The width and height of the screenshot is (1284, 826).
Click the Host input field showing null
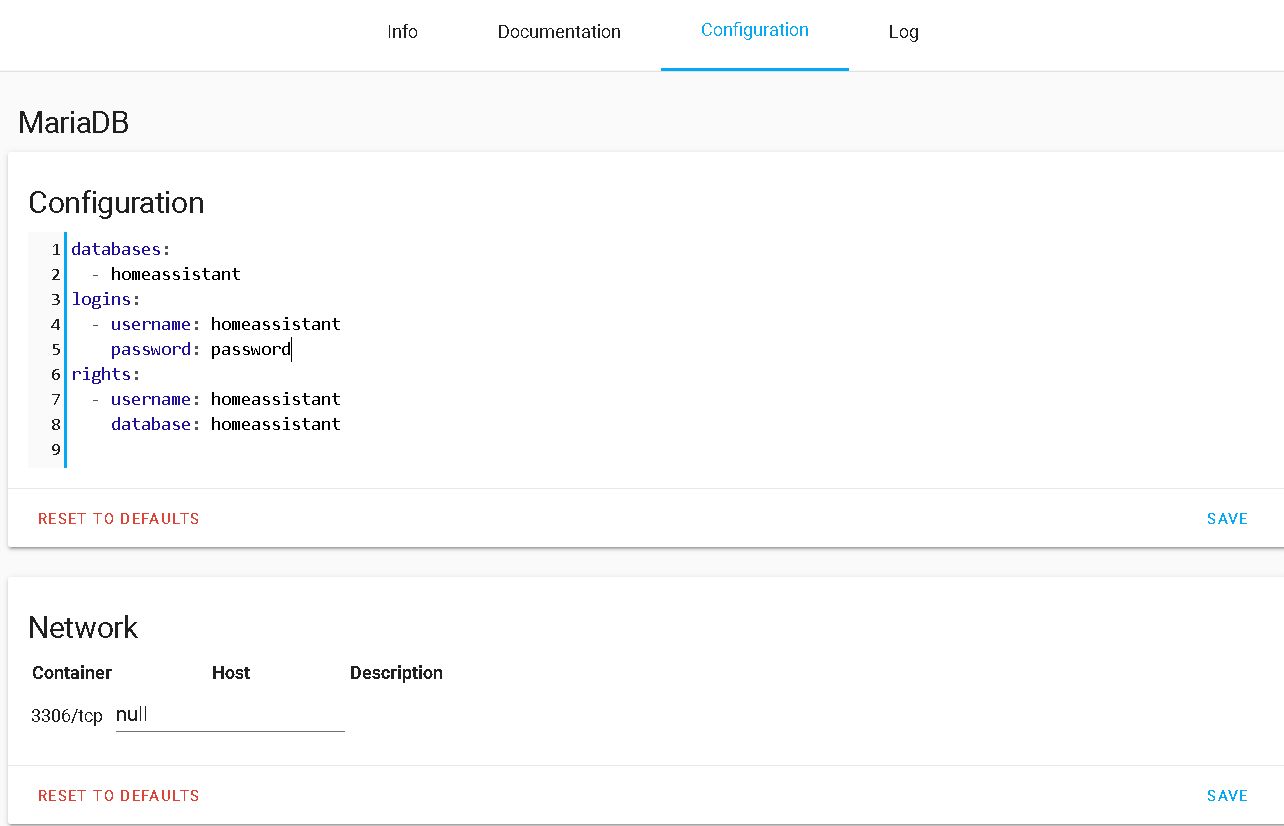coord(230,714)
